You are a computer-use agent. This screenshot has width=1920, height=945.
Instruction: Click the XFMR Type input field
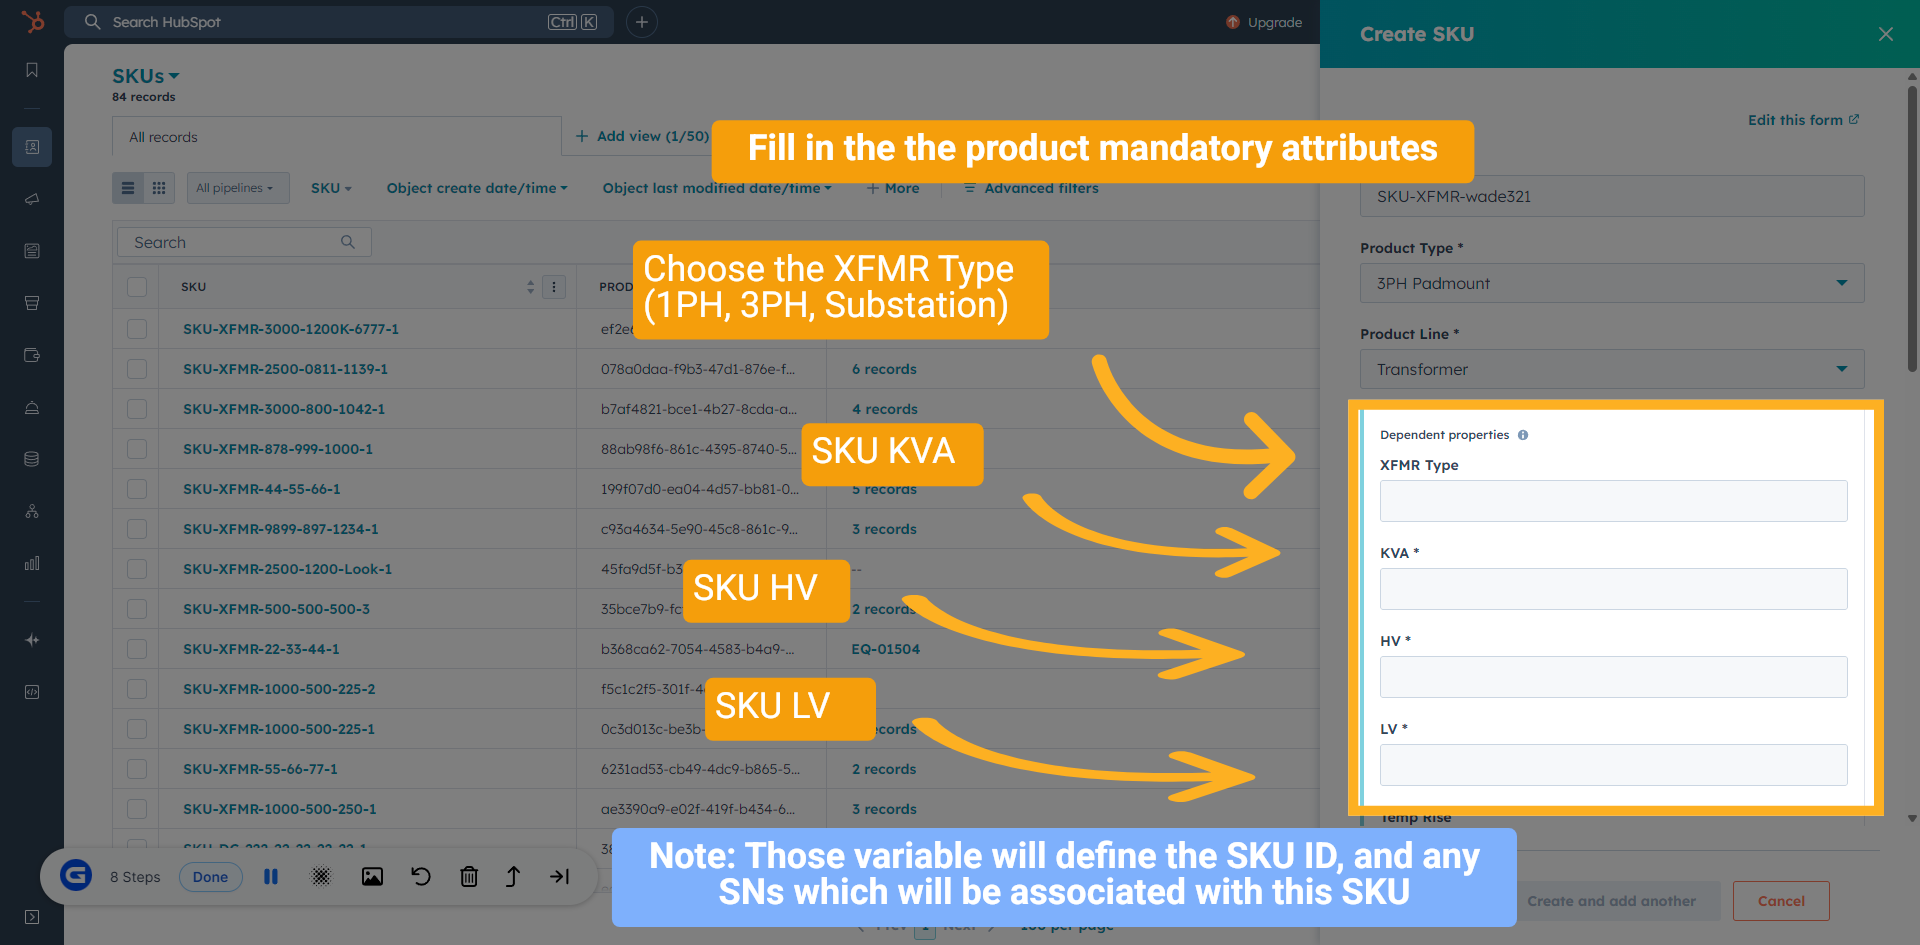[1613, 501]
